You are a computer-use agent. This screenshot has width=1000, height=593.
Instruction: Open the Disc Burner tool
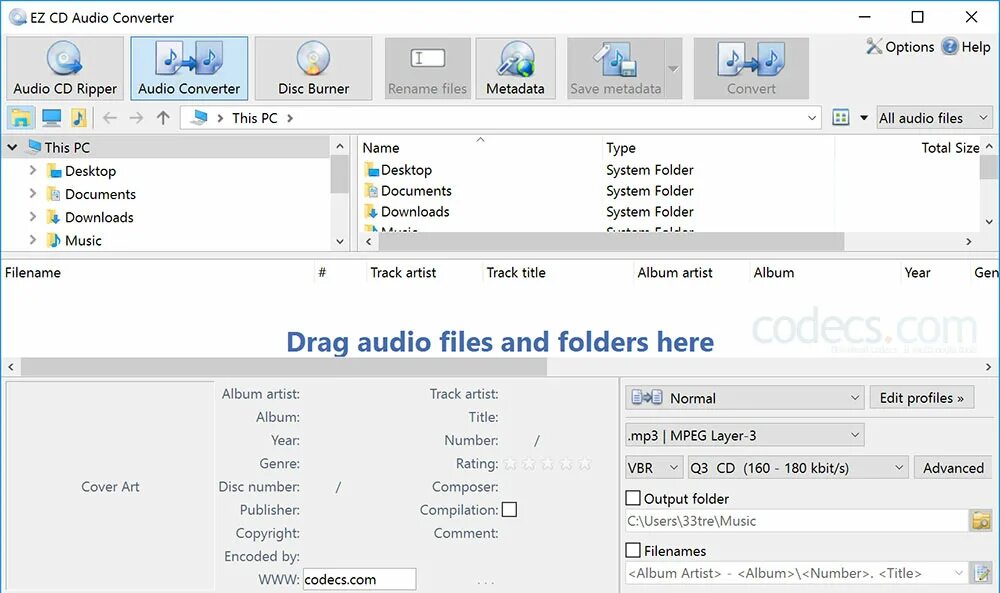pos(313,67)
